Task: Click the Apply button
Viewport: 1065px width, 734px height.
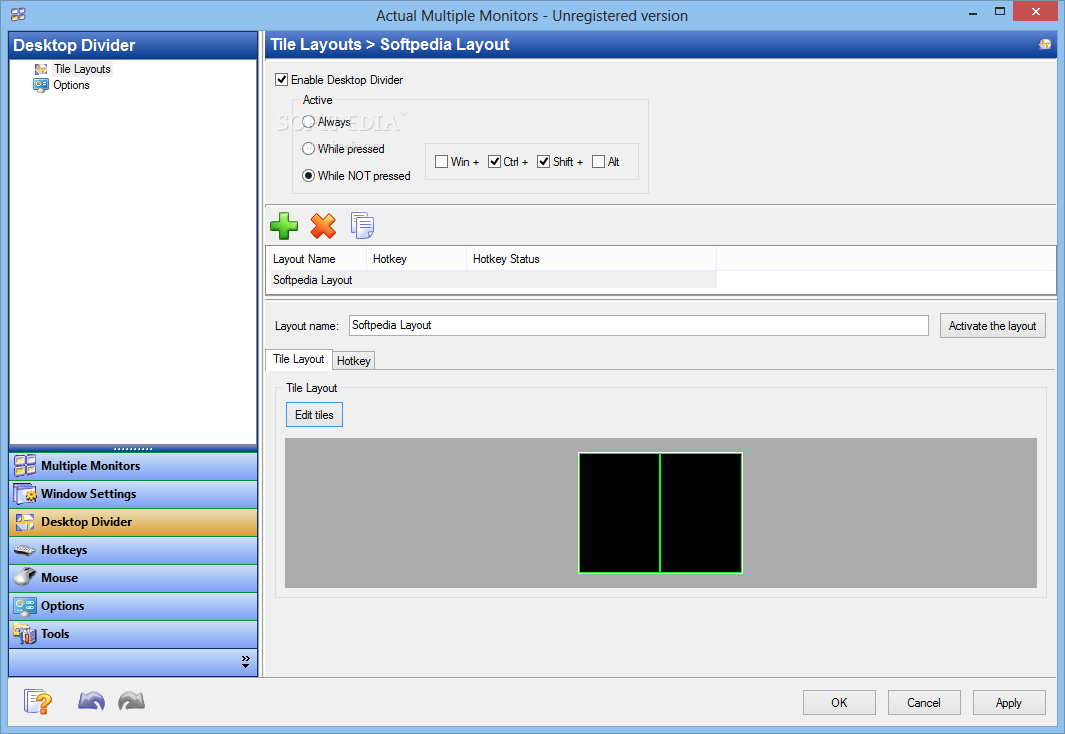Action: [1009, 703]
